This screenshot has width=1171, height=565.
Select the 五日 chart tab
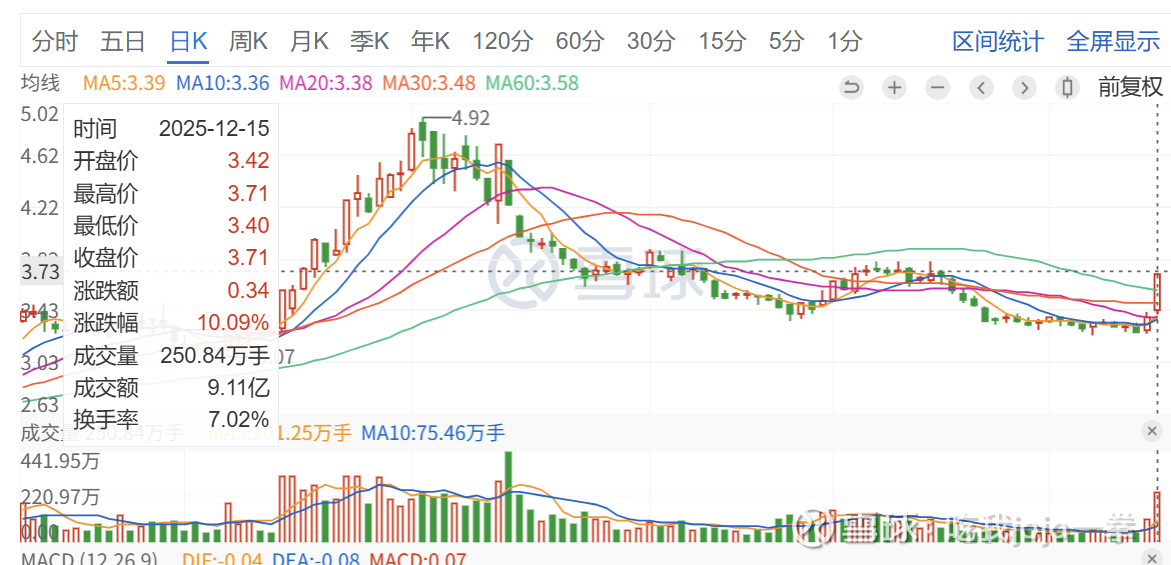tap(123, 42)
